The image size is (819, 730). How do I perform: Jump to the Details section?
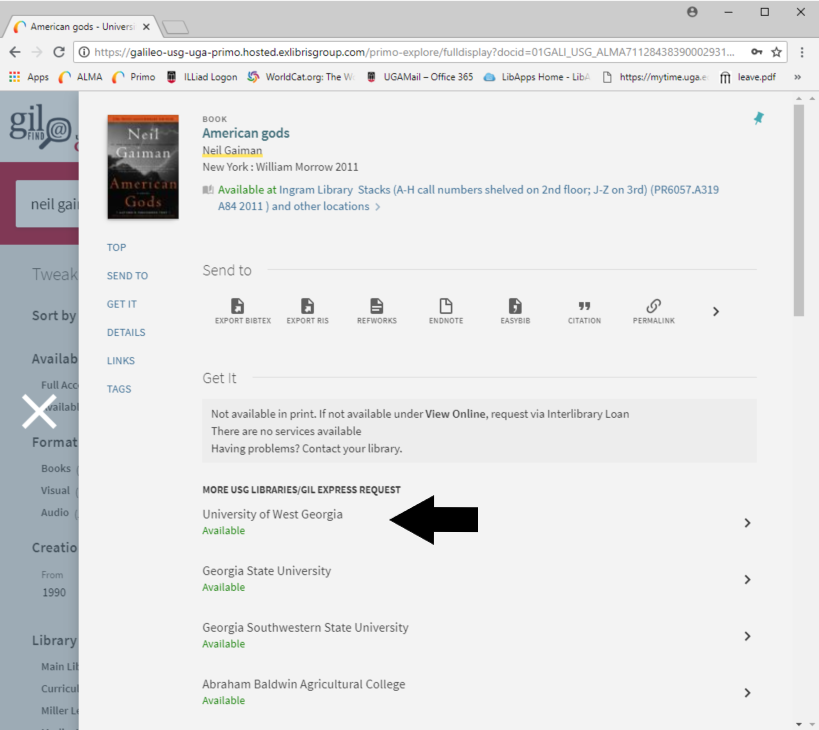click(x=126, y=332)
